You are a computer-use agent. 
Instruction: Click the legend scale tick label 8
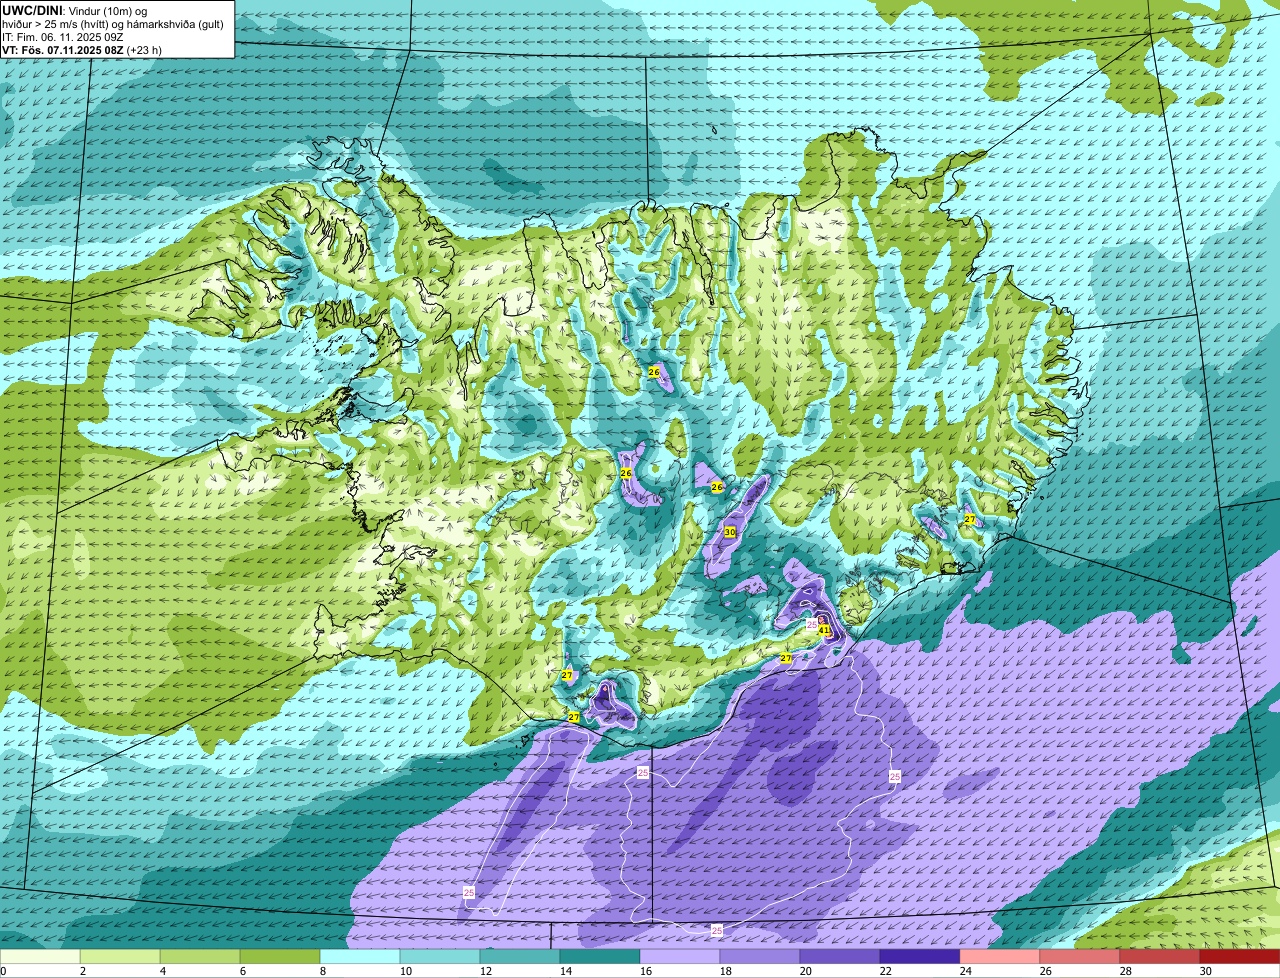[322, 971]
